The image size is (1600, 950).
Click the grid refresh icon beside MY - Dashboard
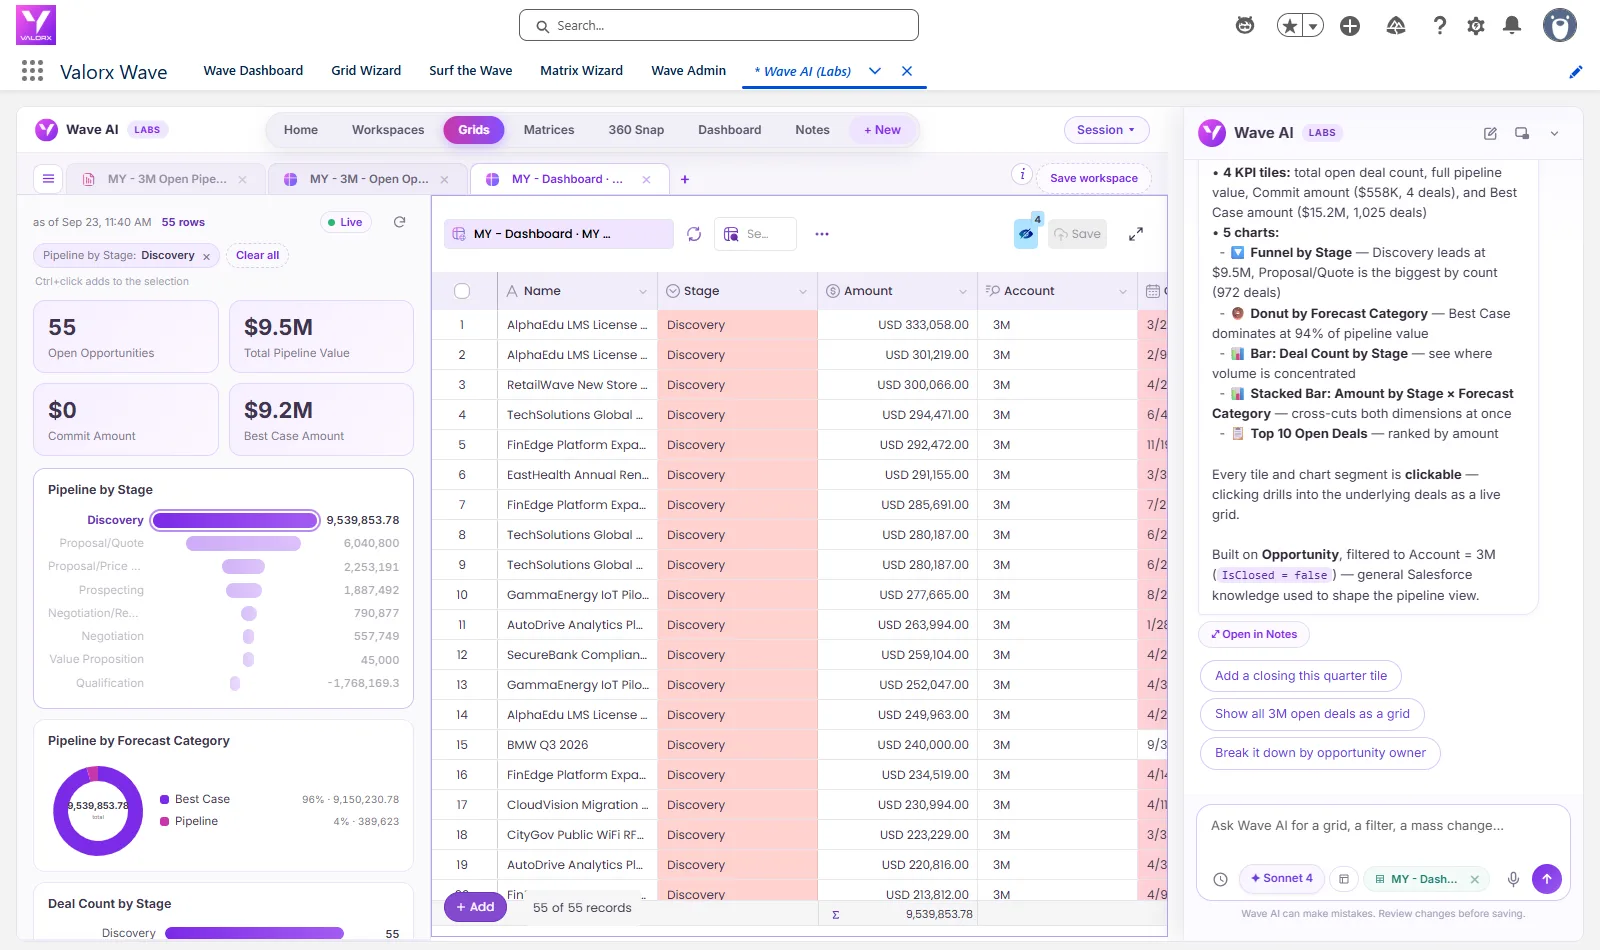click(694, 234)
